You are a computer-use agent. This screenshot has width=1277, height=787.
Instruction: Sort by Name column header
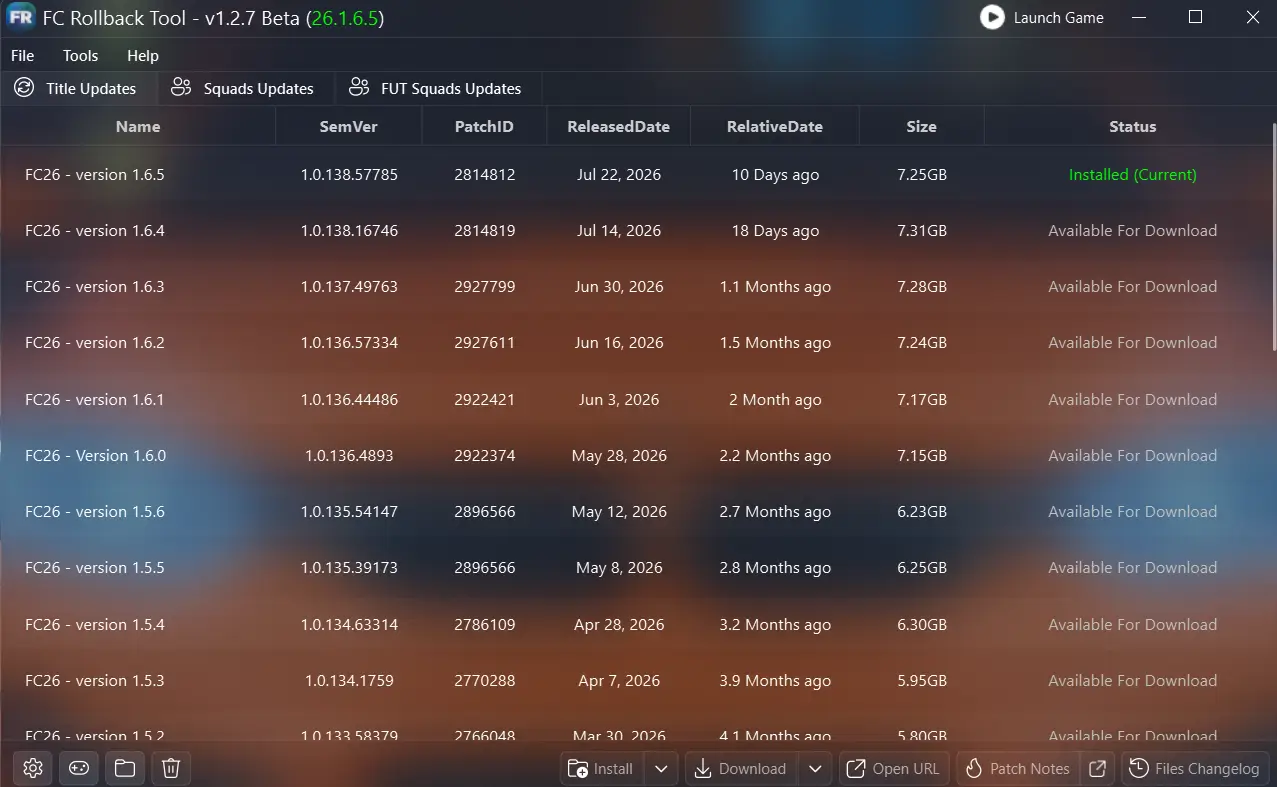pyautogui.click(x=138, y=127)
